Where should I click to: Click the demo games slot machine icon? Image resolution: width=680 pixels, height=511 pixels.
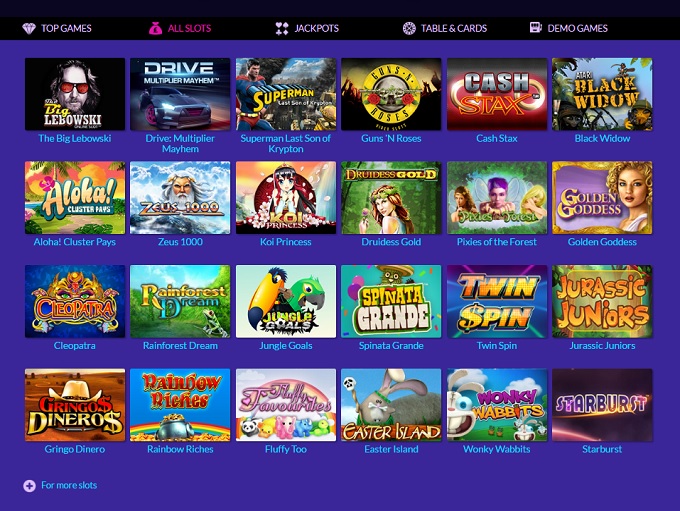536,28
